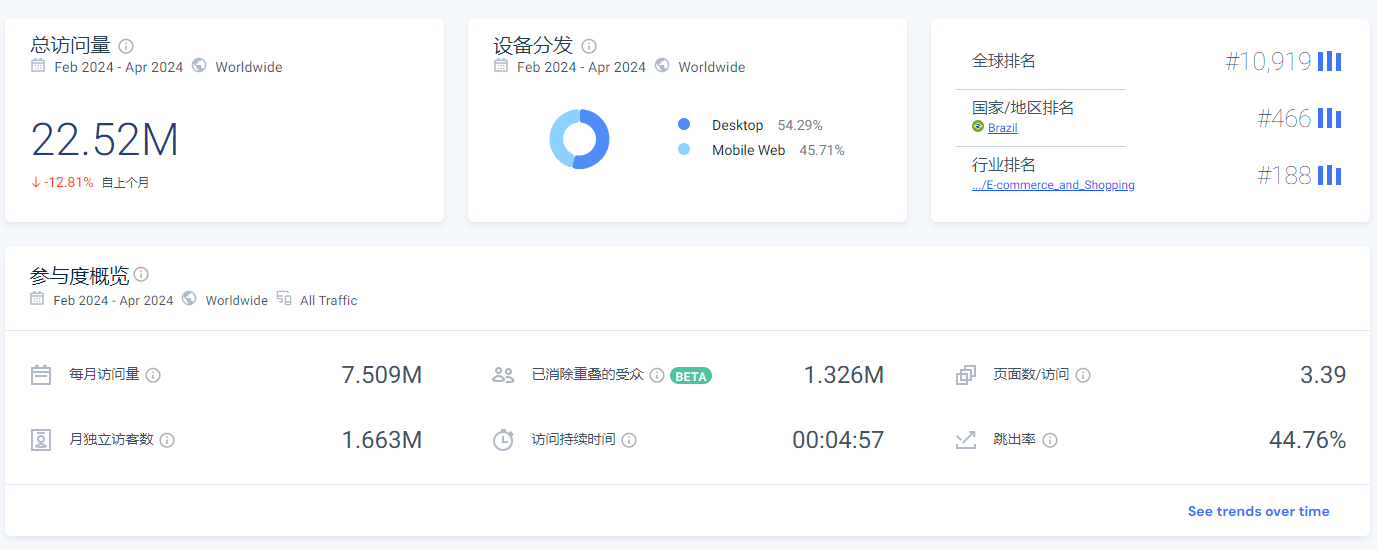Click info icon next to 总访问量
Viewport: 1377px width, 549px height.
126,46
